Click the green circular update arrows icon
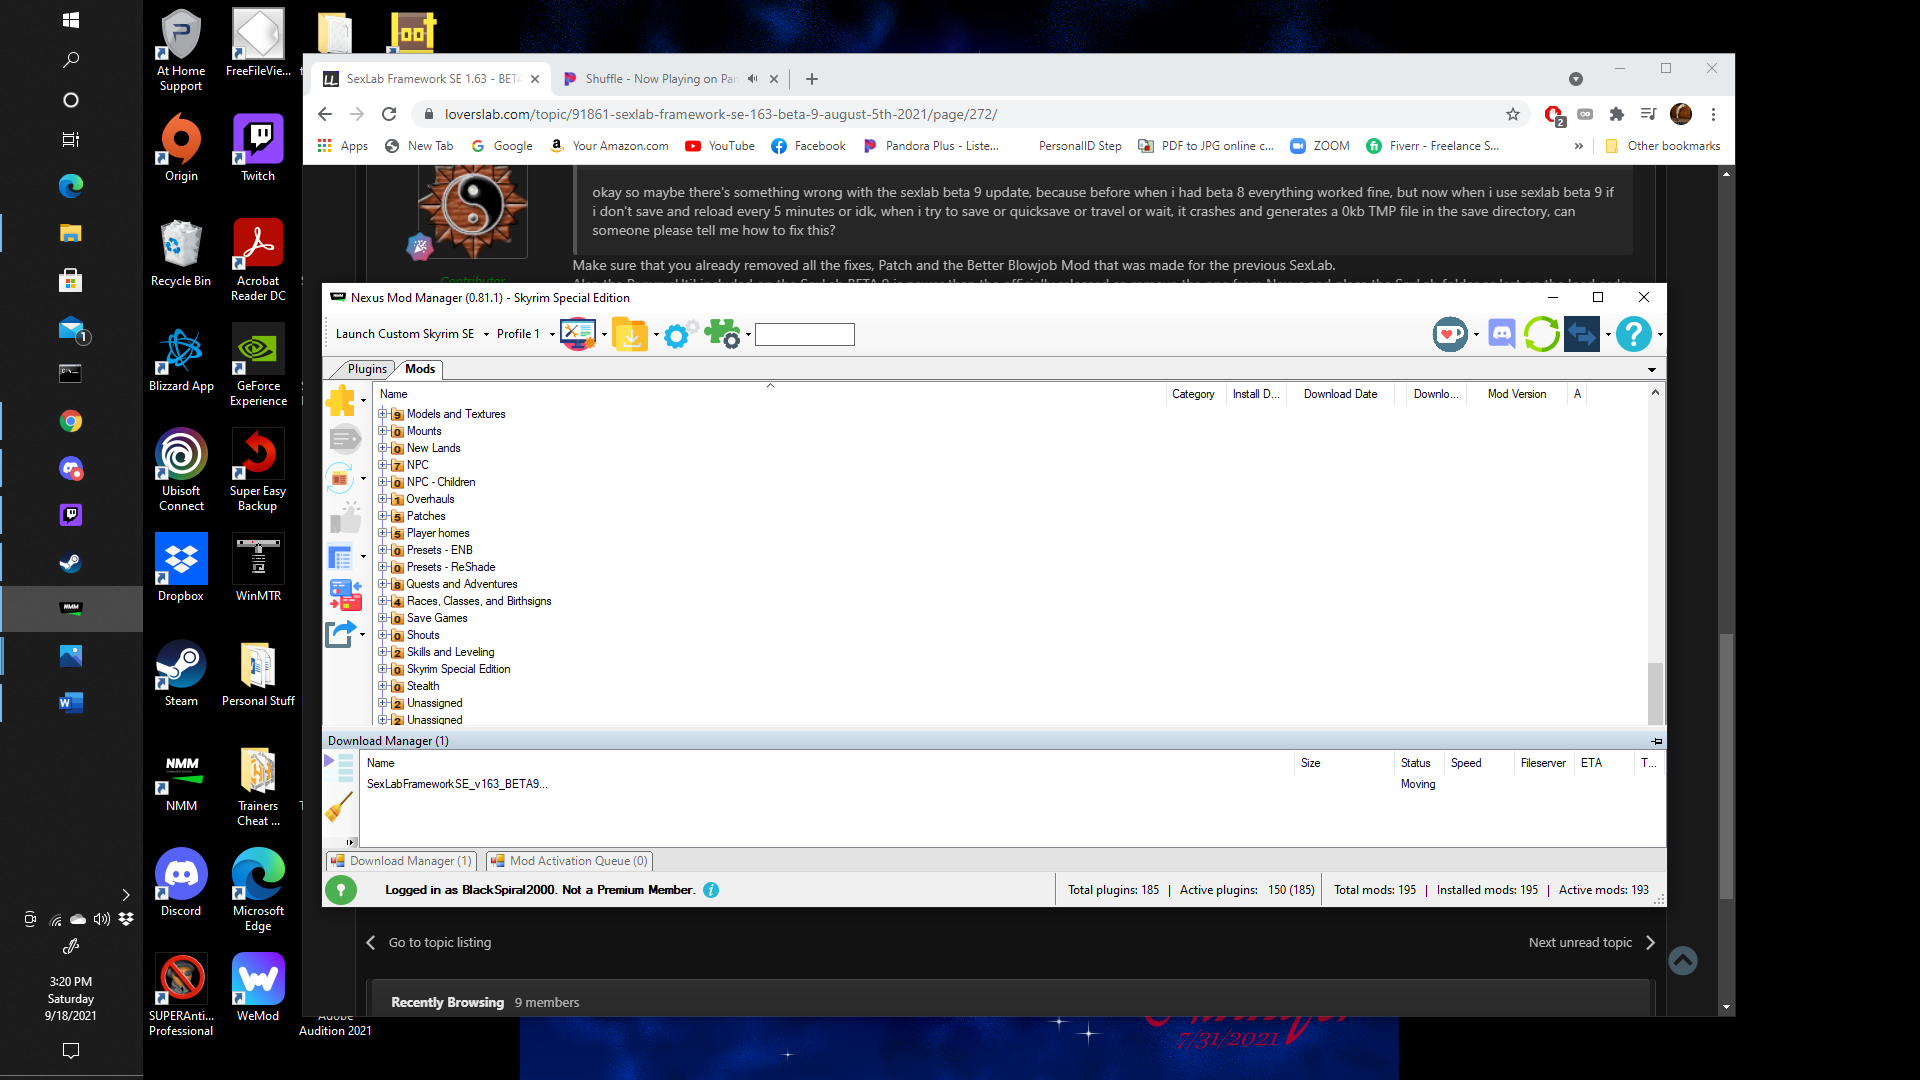The height and width of the screenshot is (1080, 1920). click(x=1542, y=334)
